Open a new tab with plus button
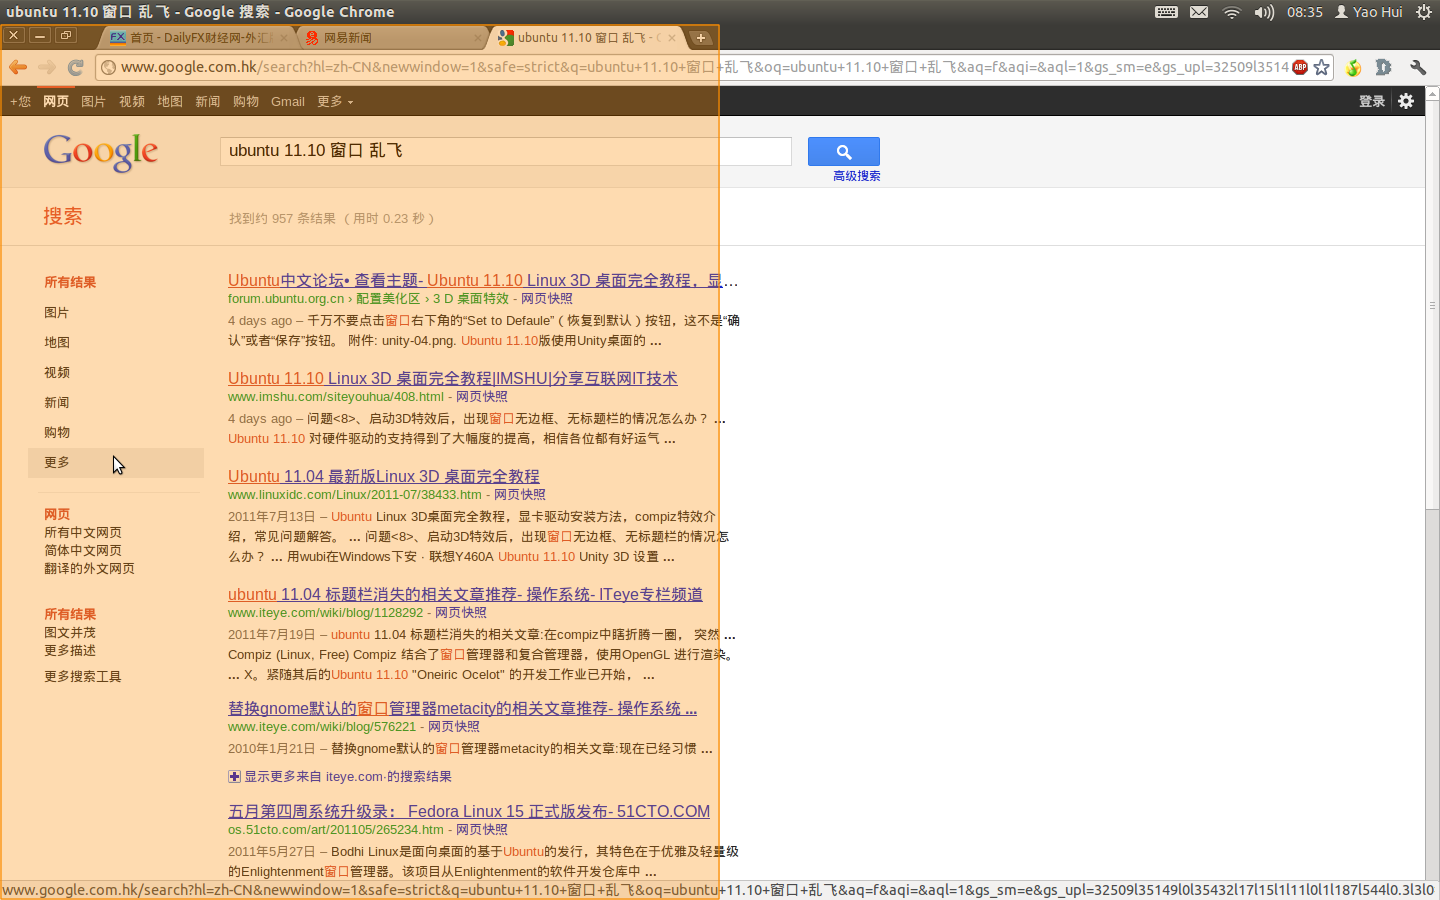Screen dimensions: 1440x900 coord(701,38)
